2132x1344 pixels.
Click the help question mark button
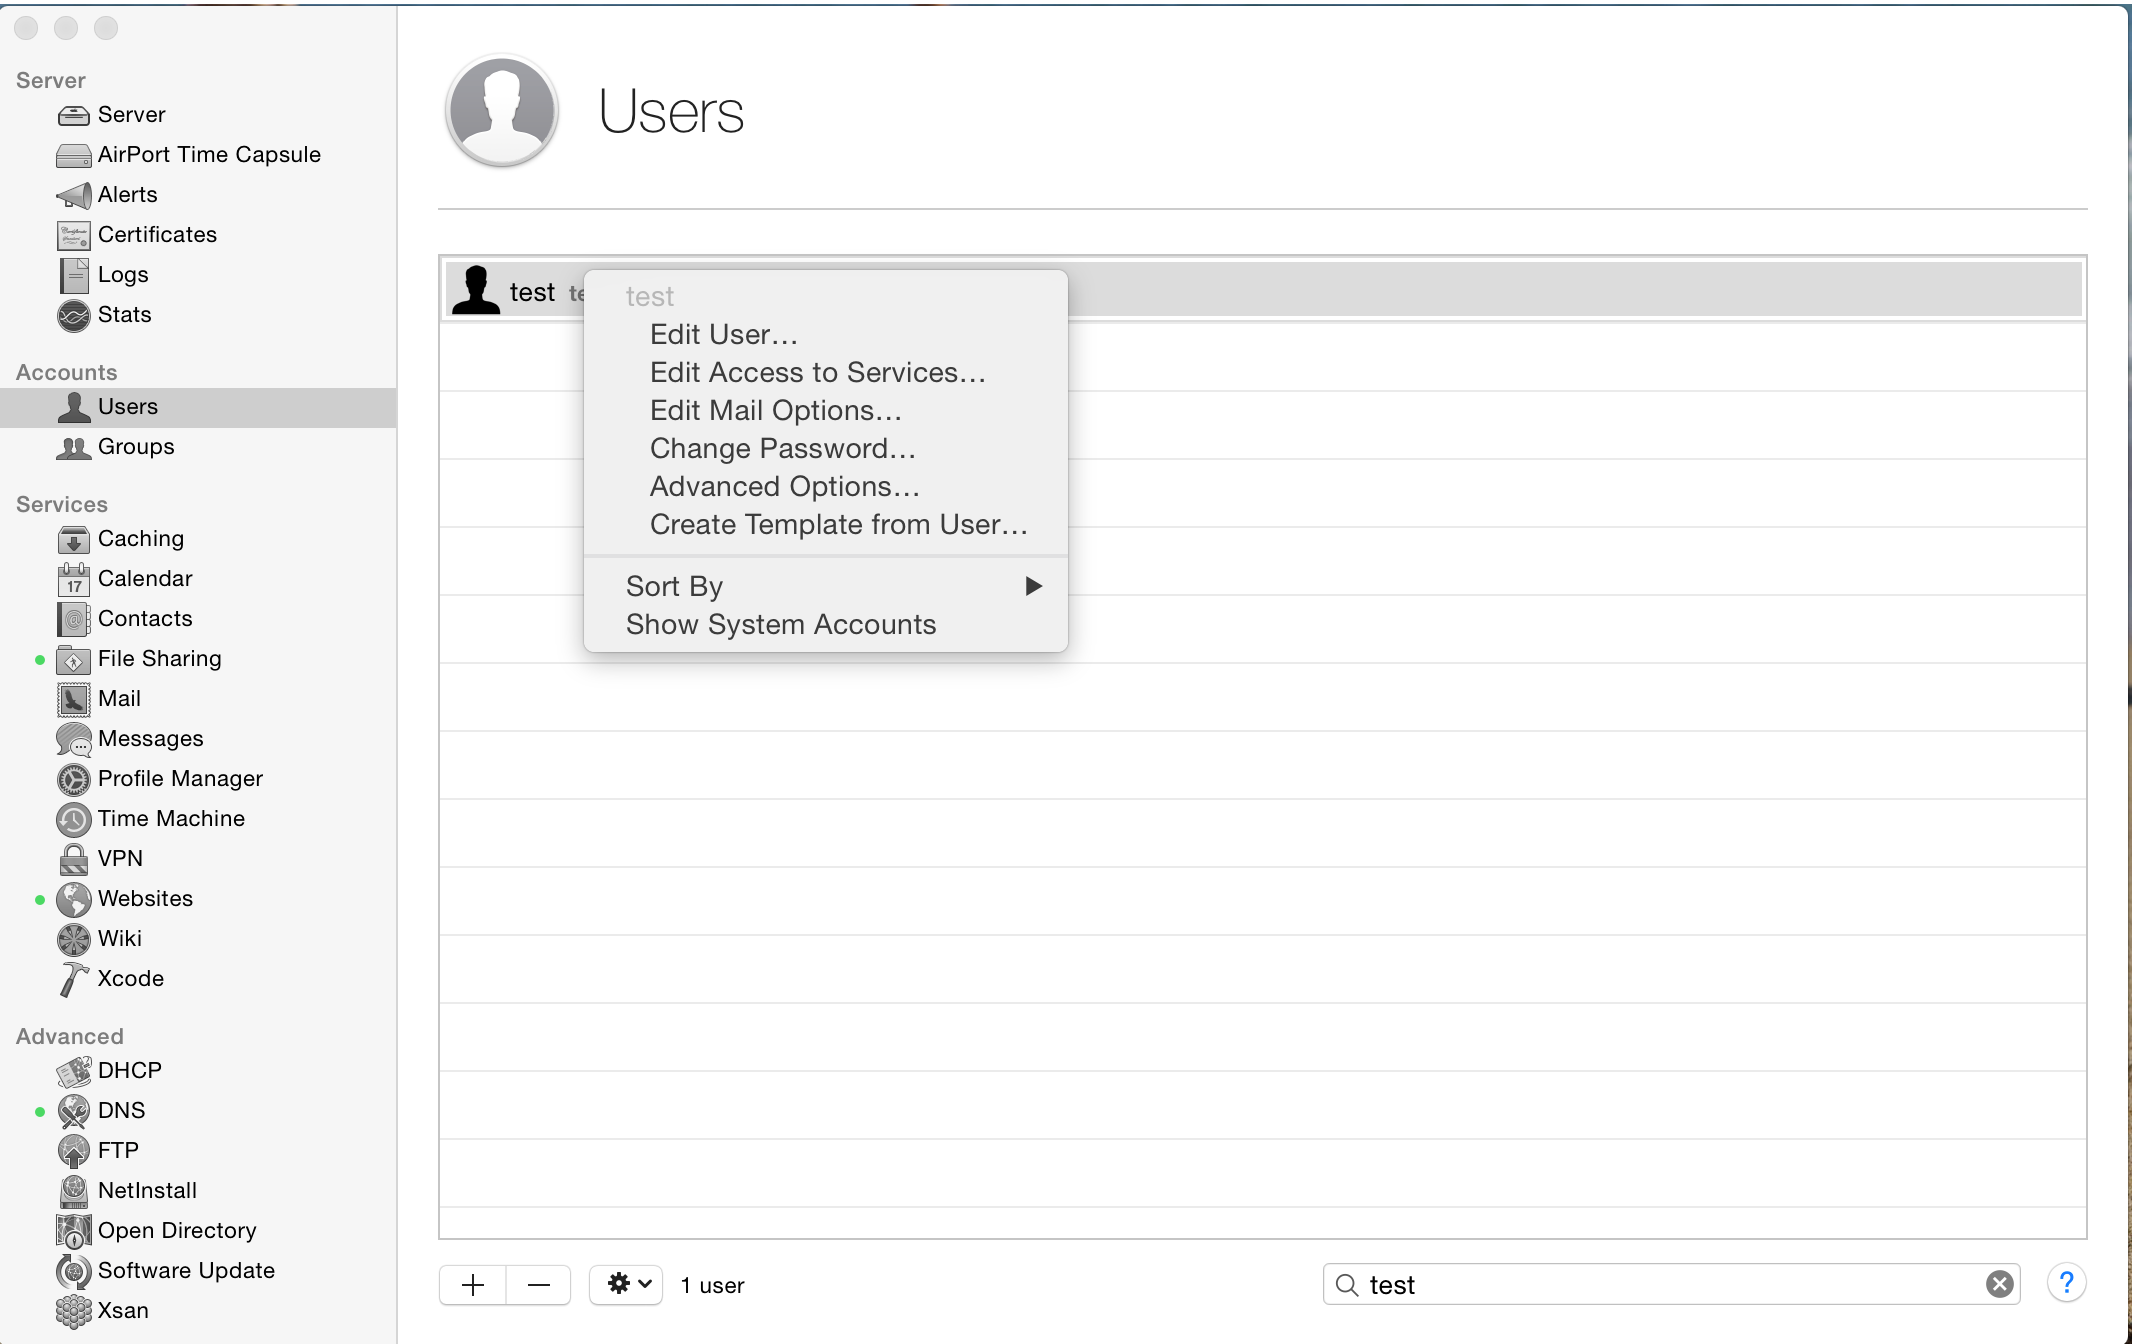(x=2066, y=1283)
